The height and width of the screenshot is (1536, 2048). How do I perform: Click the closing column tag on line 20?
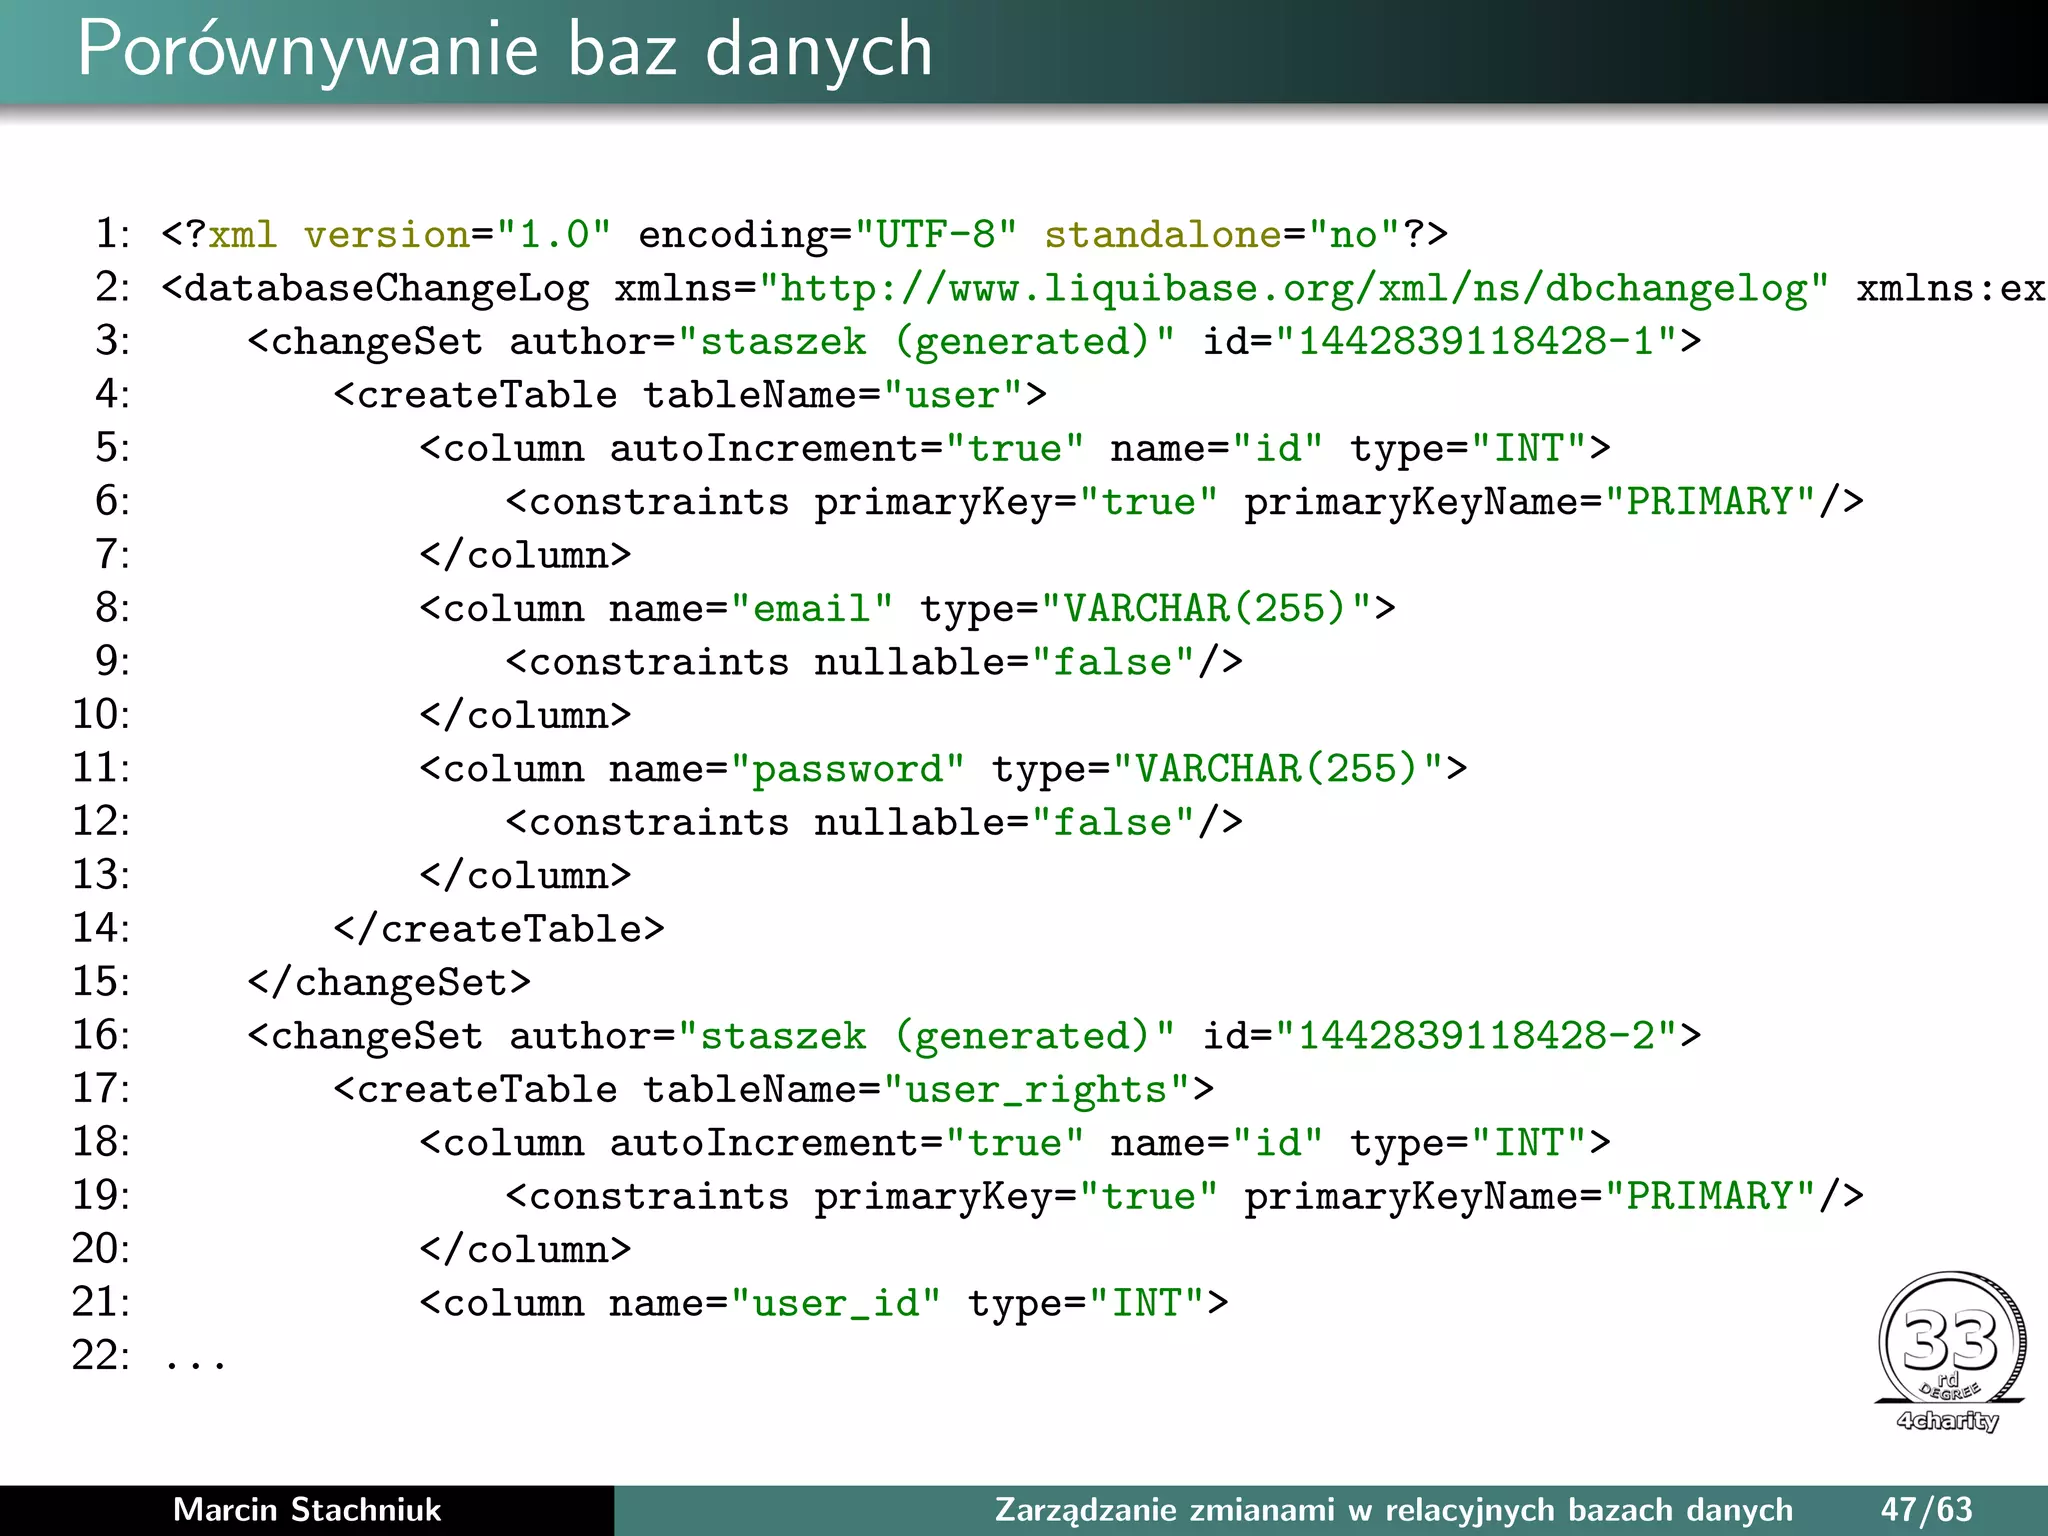(x=526, y=1250)
